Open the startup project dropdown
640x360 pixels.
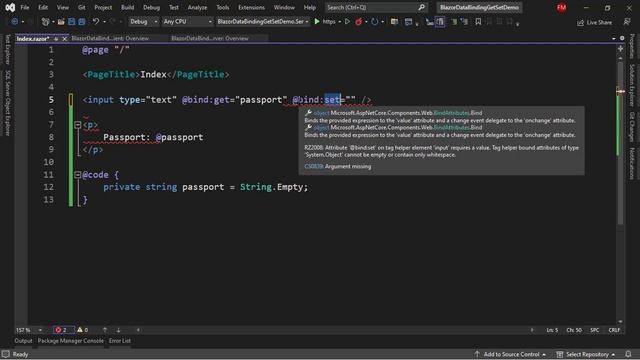tap(262, 22)
